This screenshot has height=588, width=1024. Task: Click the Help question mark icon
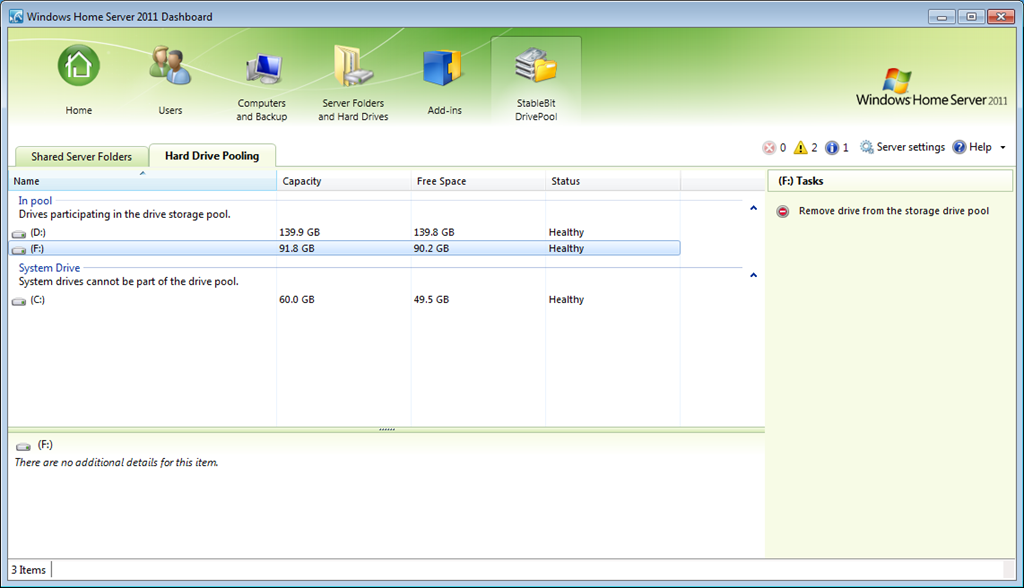pyautogui.click(x=959, y=147)
